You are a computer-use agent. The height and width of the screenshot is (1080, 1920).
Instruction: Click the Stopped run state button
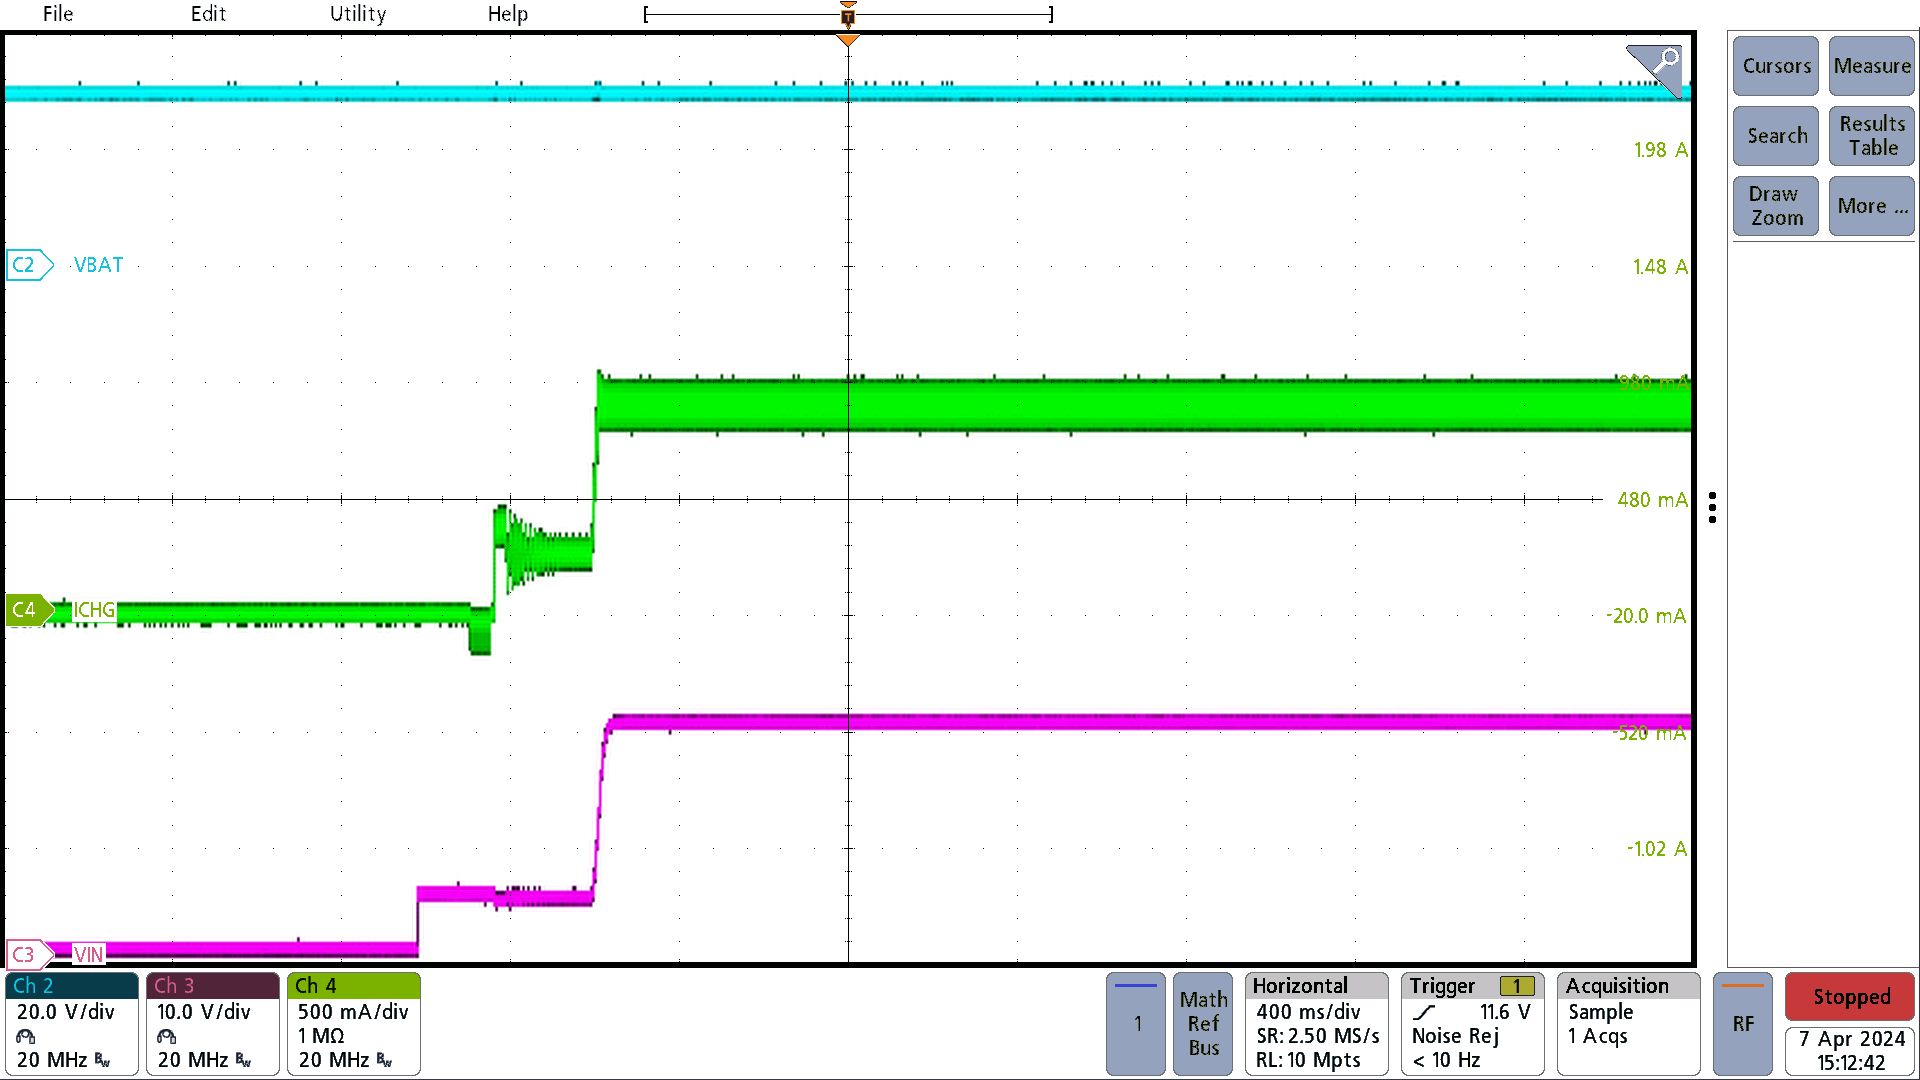(1850, 997)
